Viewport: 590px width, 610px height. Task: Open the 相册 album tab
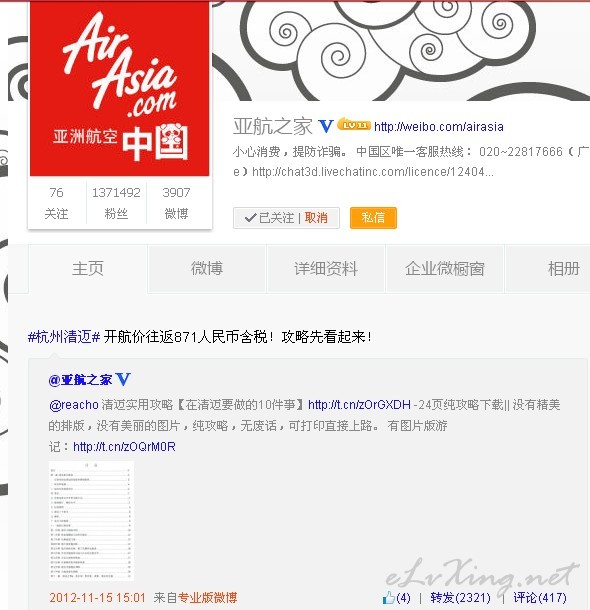(564, 269)
